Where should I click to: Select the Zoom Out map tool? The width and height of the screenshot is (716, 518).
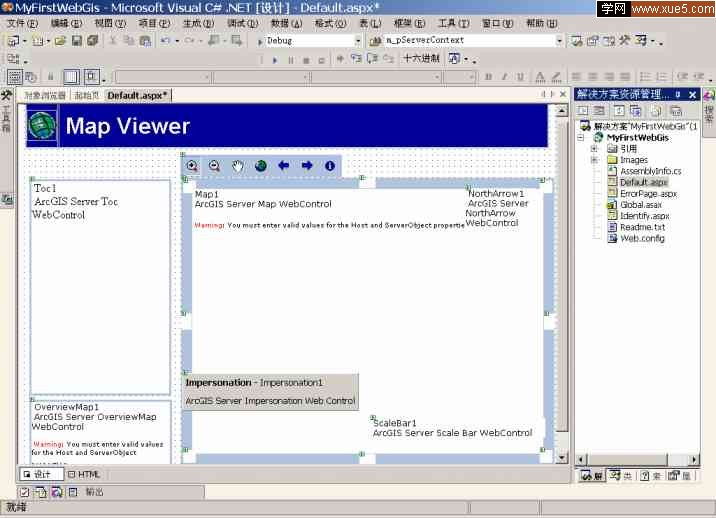(214, 166)
